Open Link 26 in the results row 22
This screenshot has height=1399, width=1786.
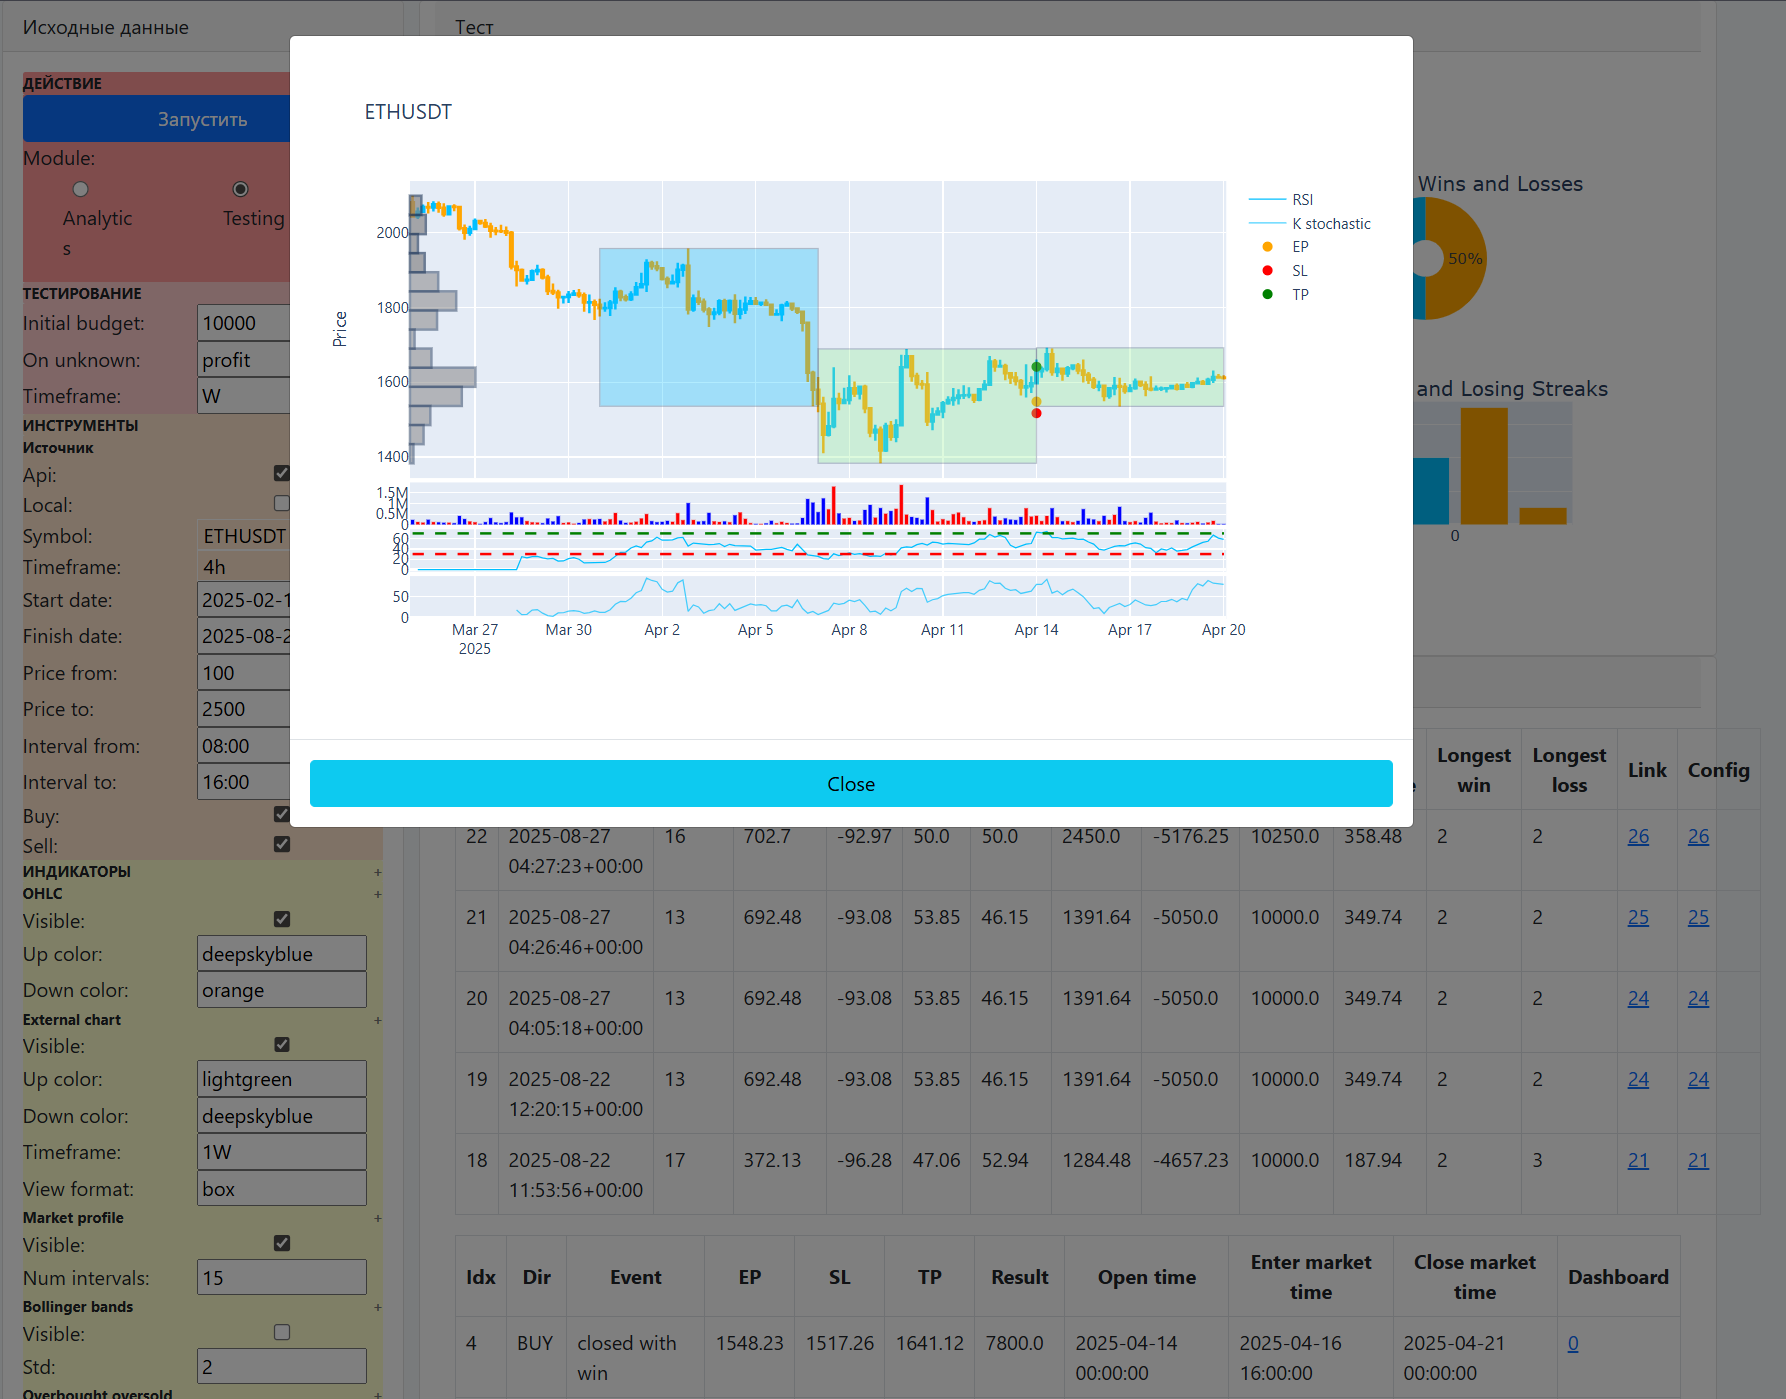pyautogui.click(x=1637, y=836)
